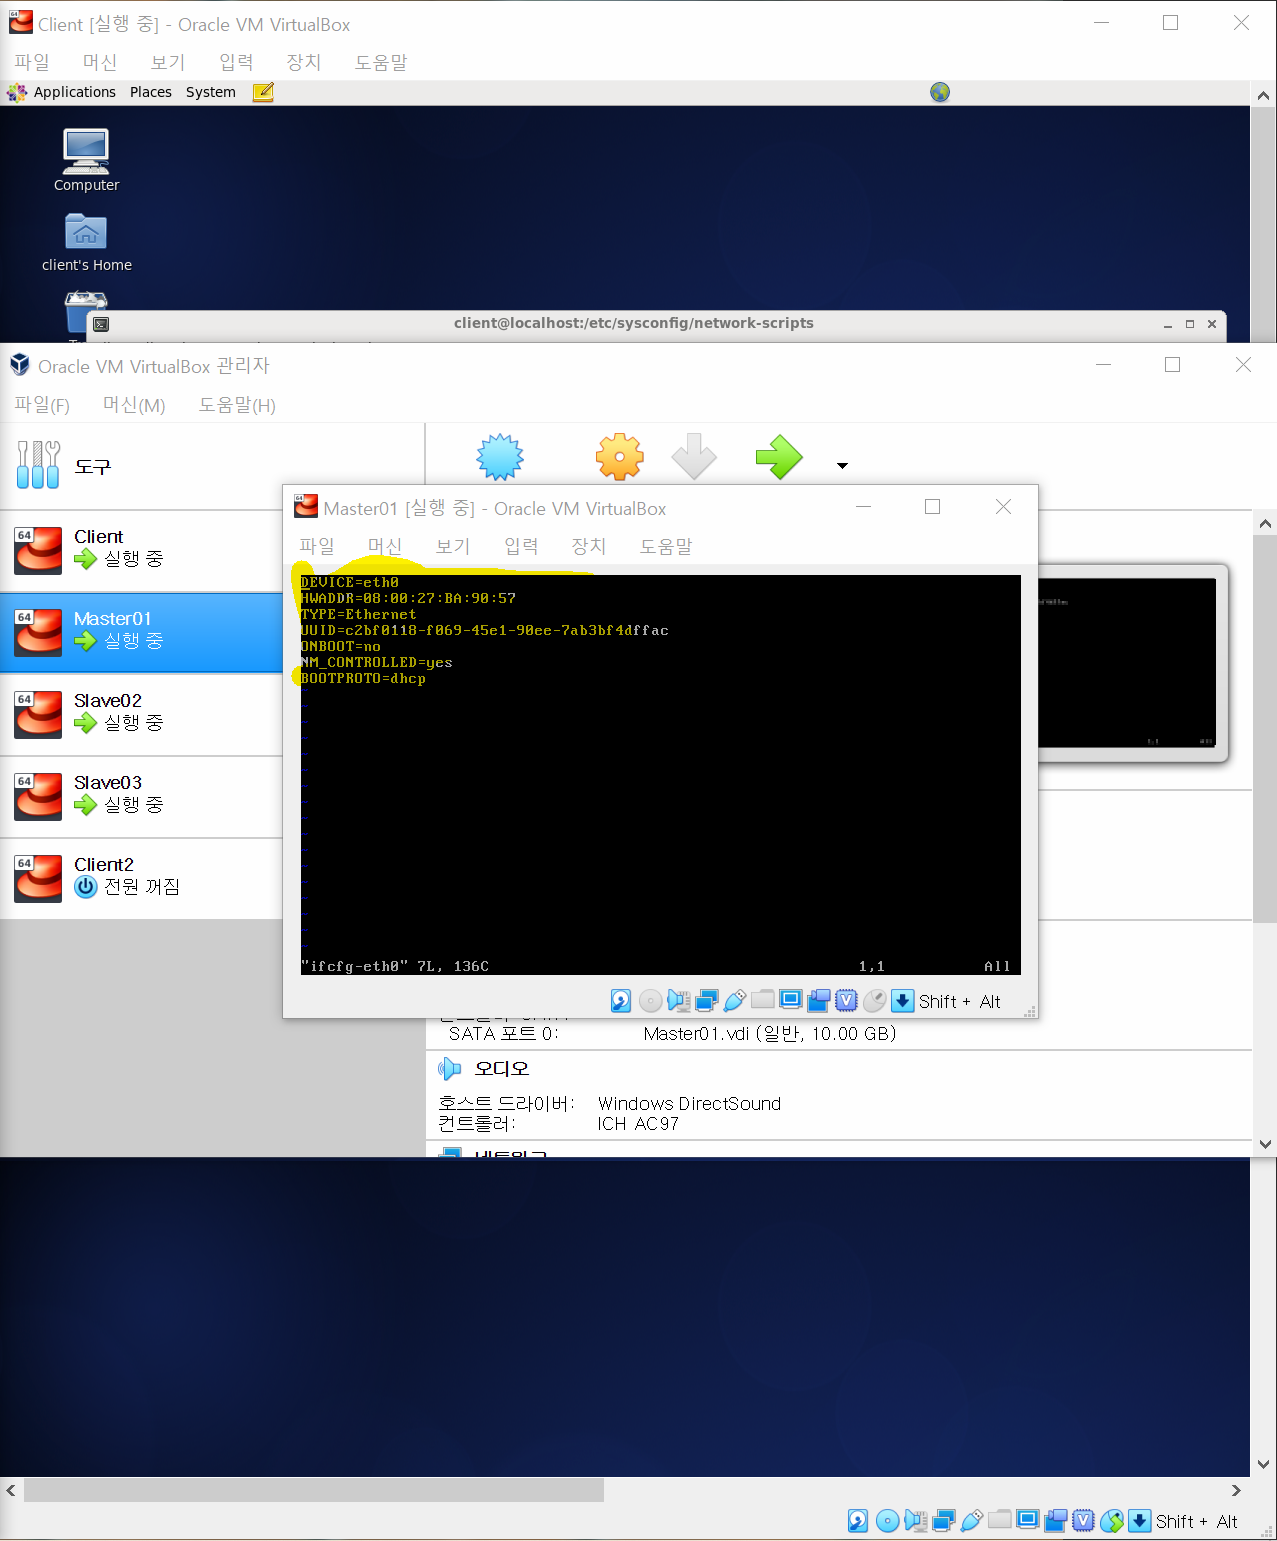1277x1541 pixels.
Task: Open 파일(F) menu in VirtualBox Manager
Action: 42,405
